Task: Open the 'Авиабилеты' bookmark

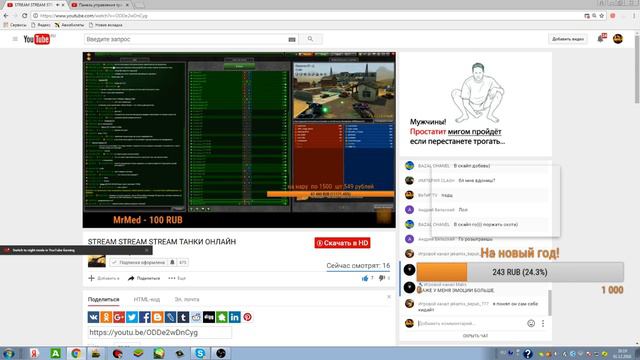Action: click(x=69, y=25)
